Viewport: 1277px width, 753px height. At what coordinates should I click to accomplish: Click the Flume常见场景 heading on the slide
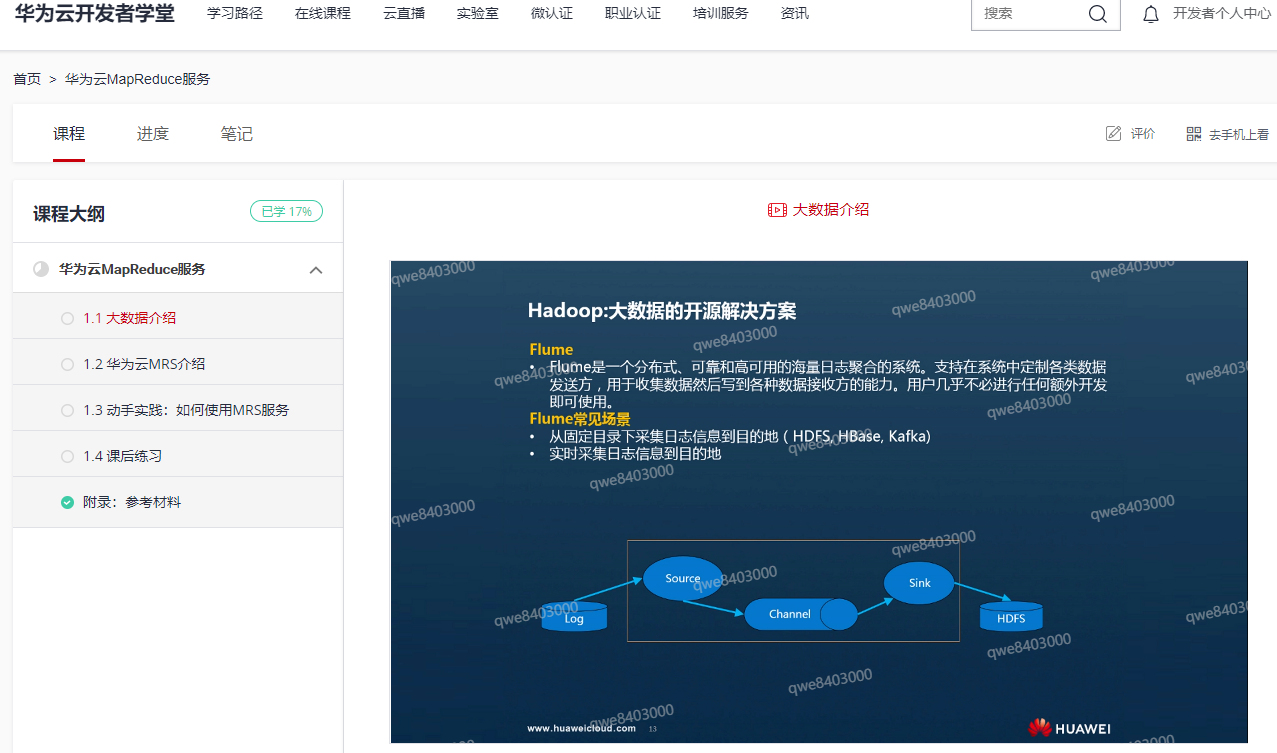click(580, 419)
